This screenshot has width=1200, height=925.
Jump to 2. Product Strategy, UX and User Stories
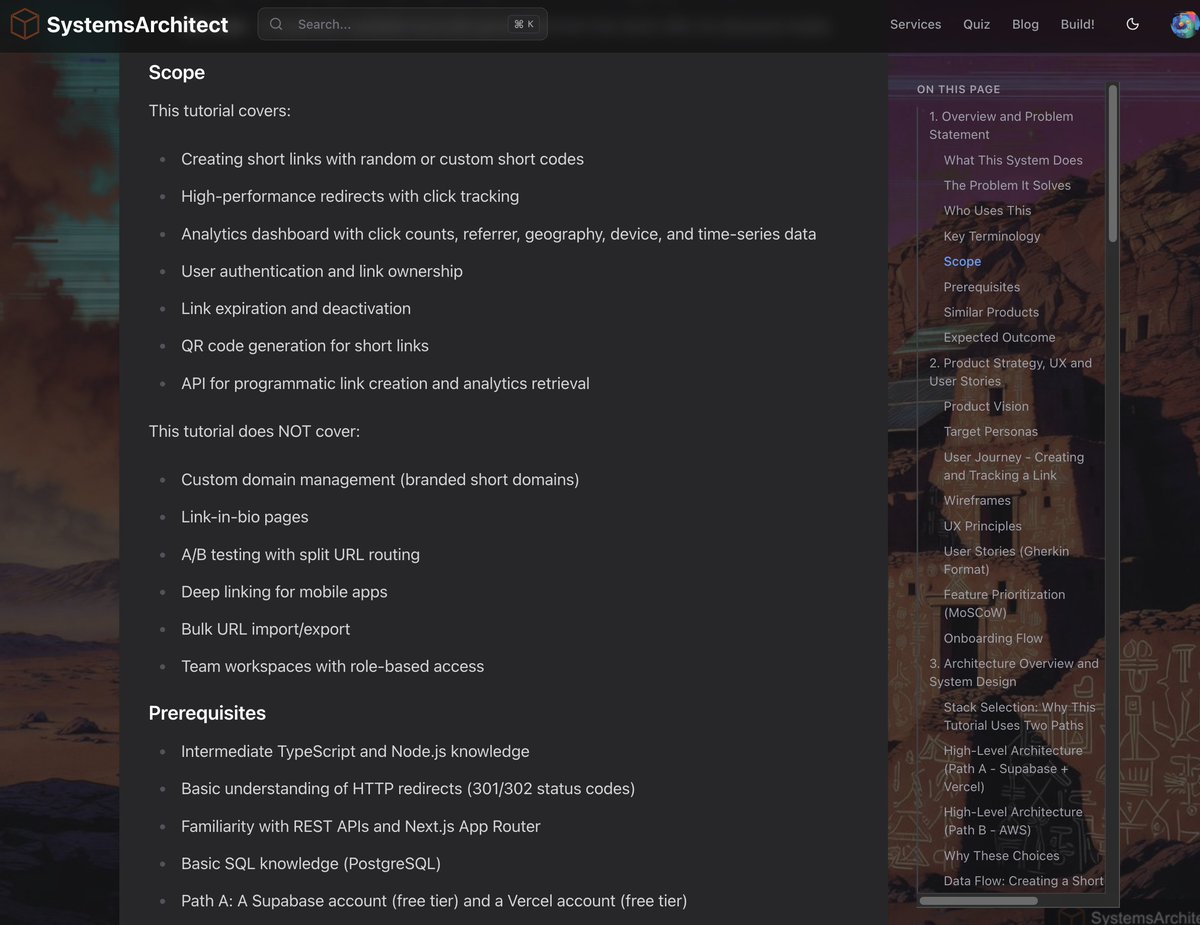click(1010, 372)
